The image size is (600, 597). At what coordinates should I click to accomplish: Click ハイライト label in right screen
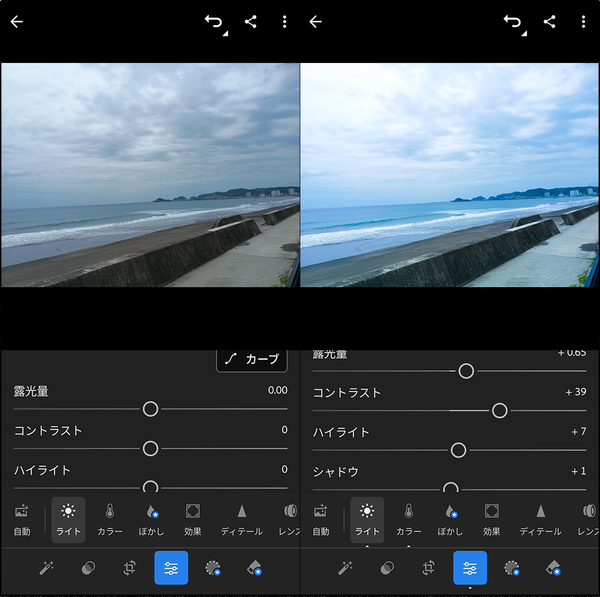tap(341, 433)
